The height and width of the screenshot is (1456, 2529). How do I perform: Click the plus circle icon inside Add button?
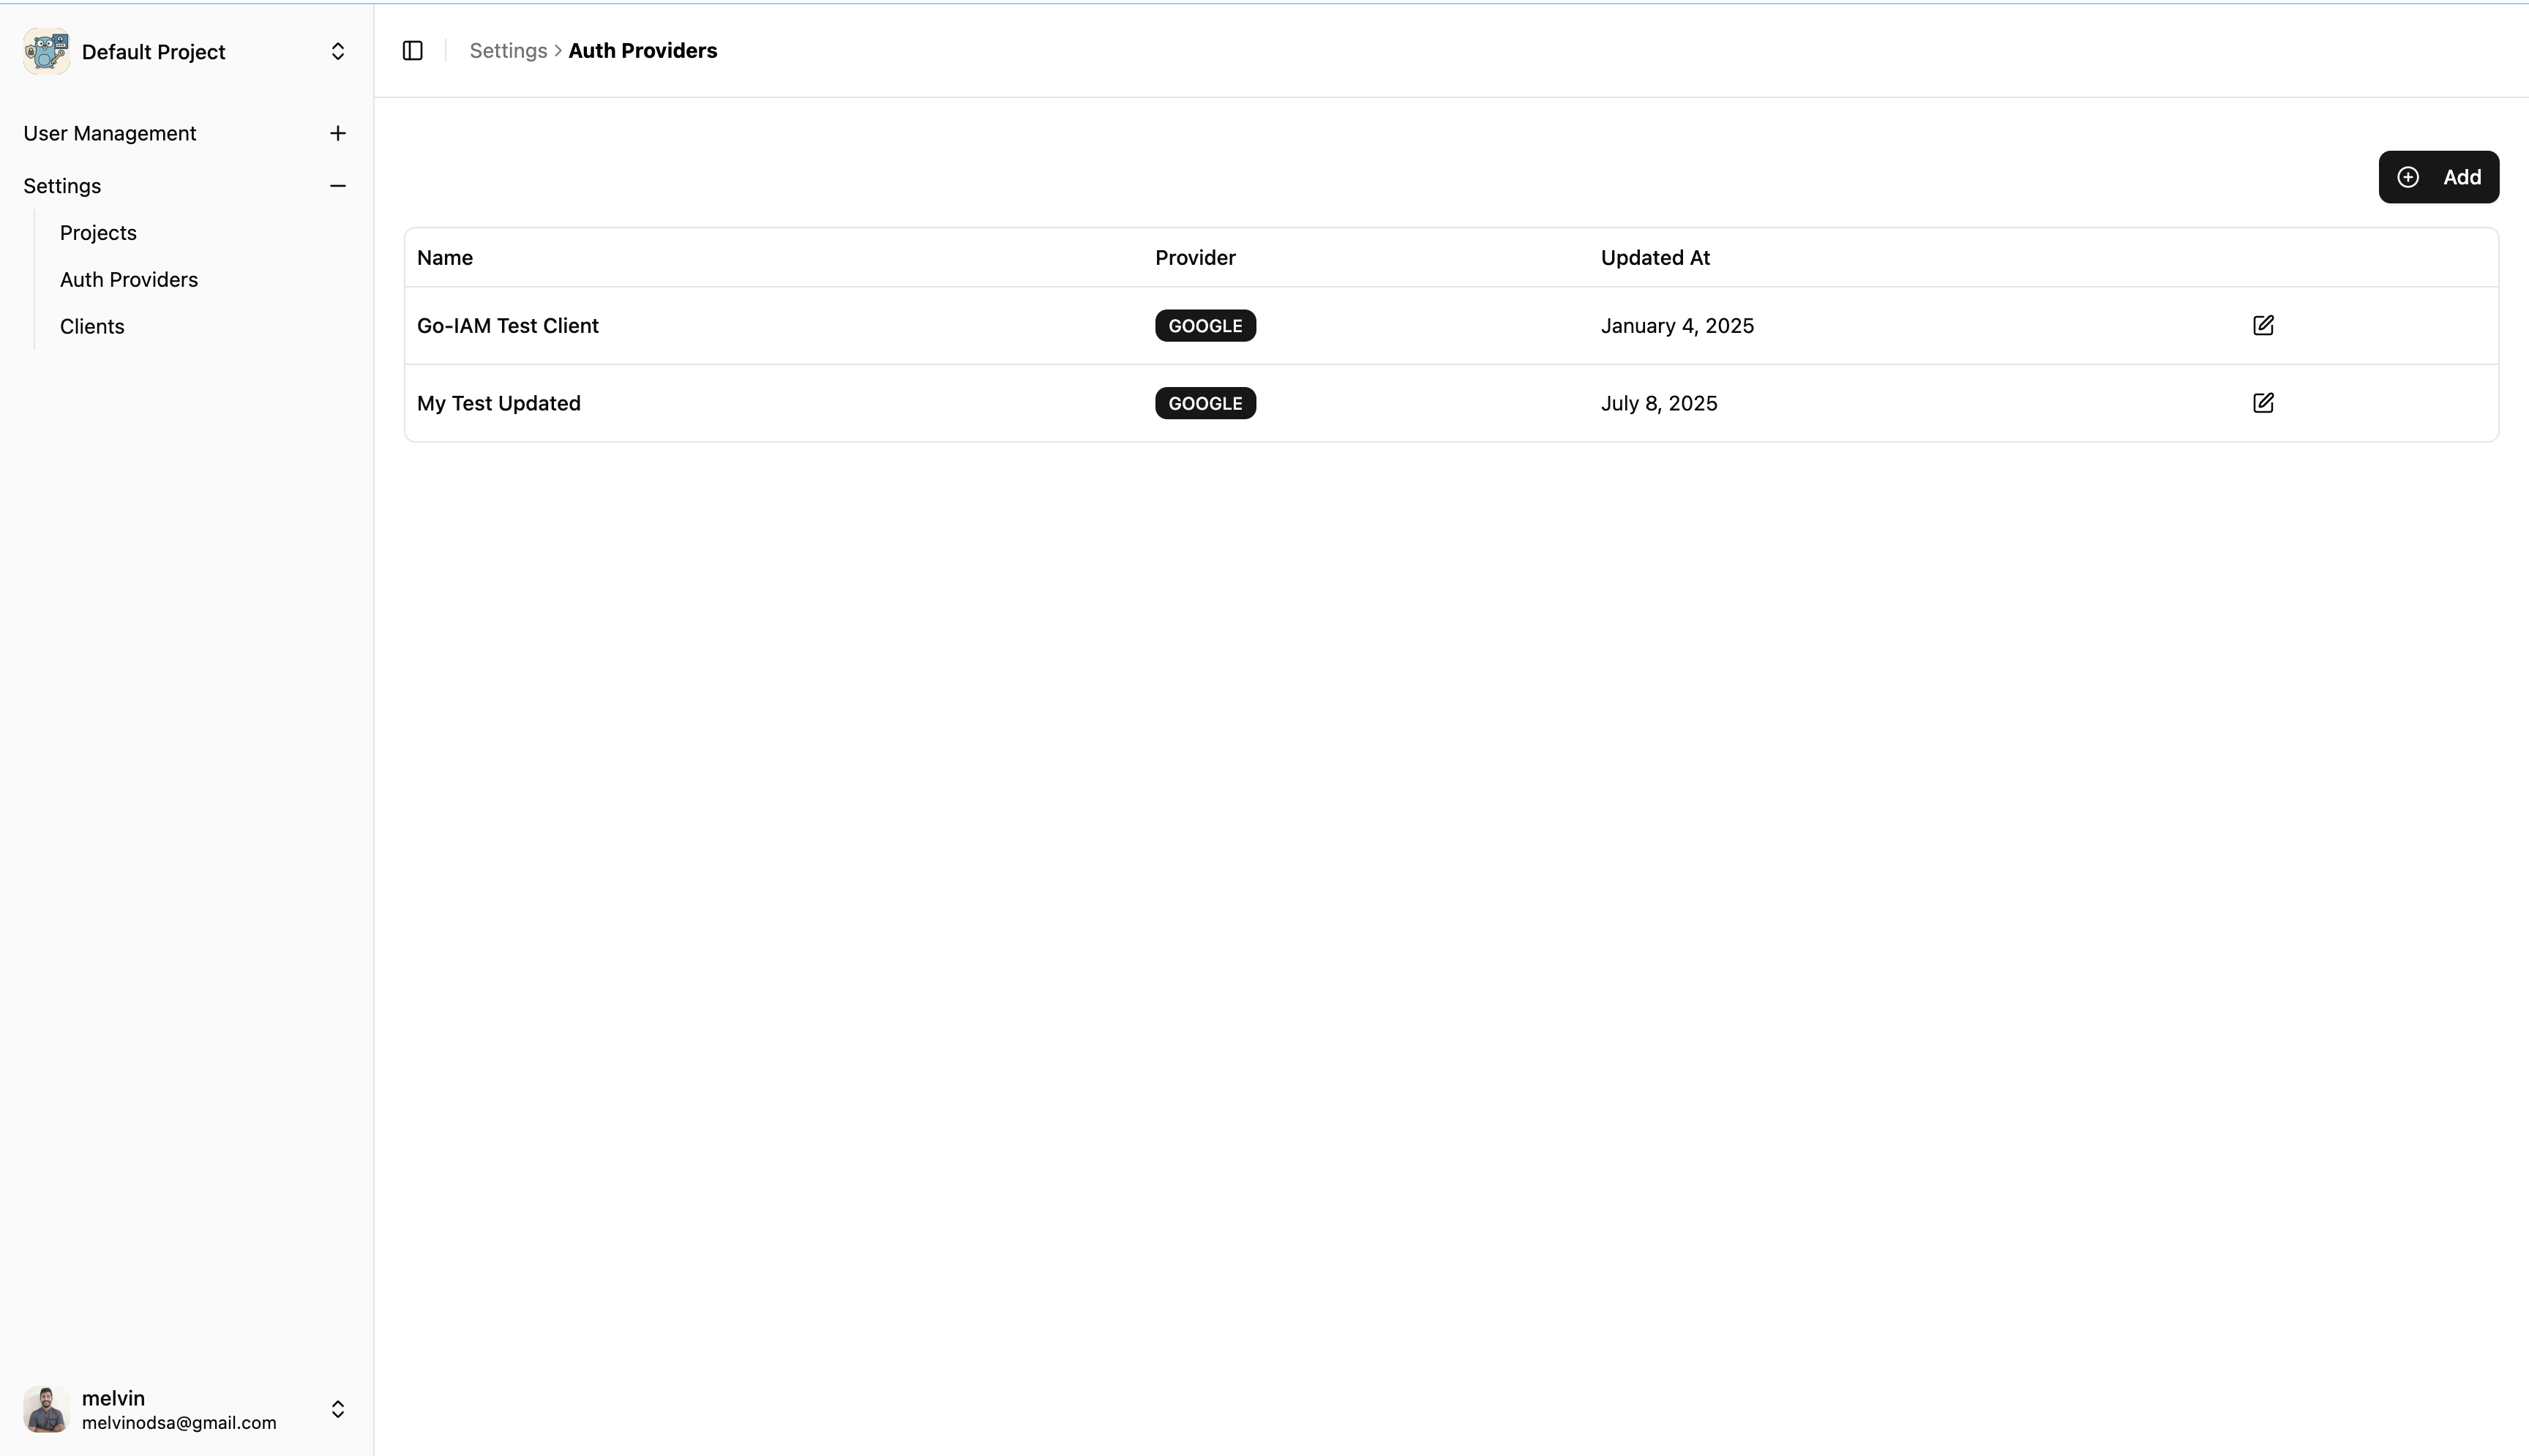[x=2408, y=176]
